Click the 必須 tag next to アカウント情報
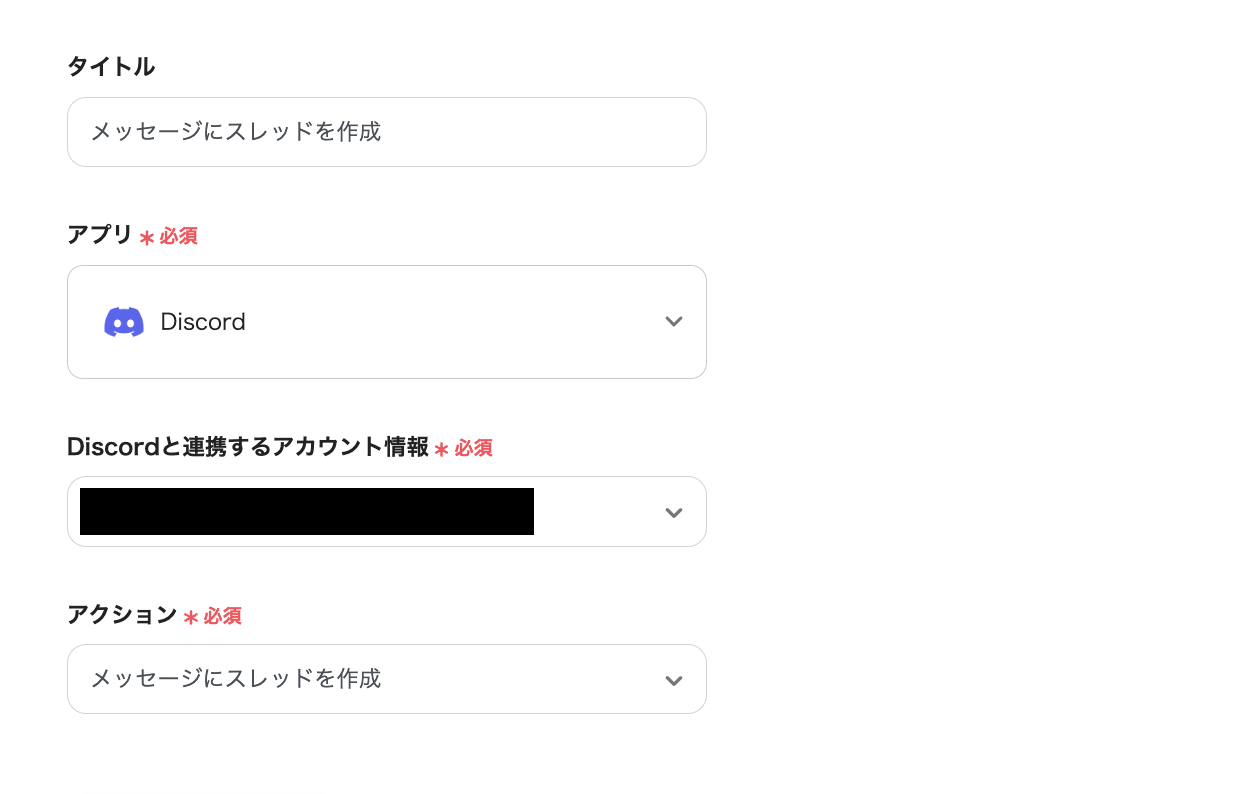The image size is (1250, 794). point(474,448)
